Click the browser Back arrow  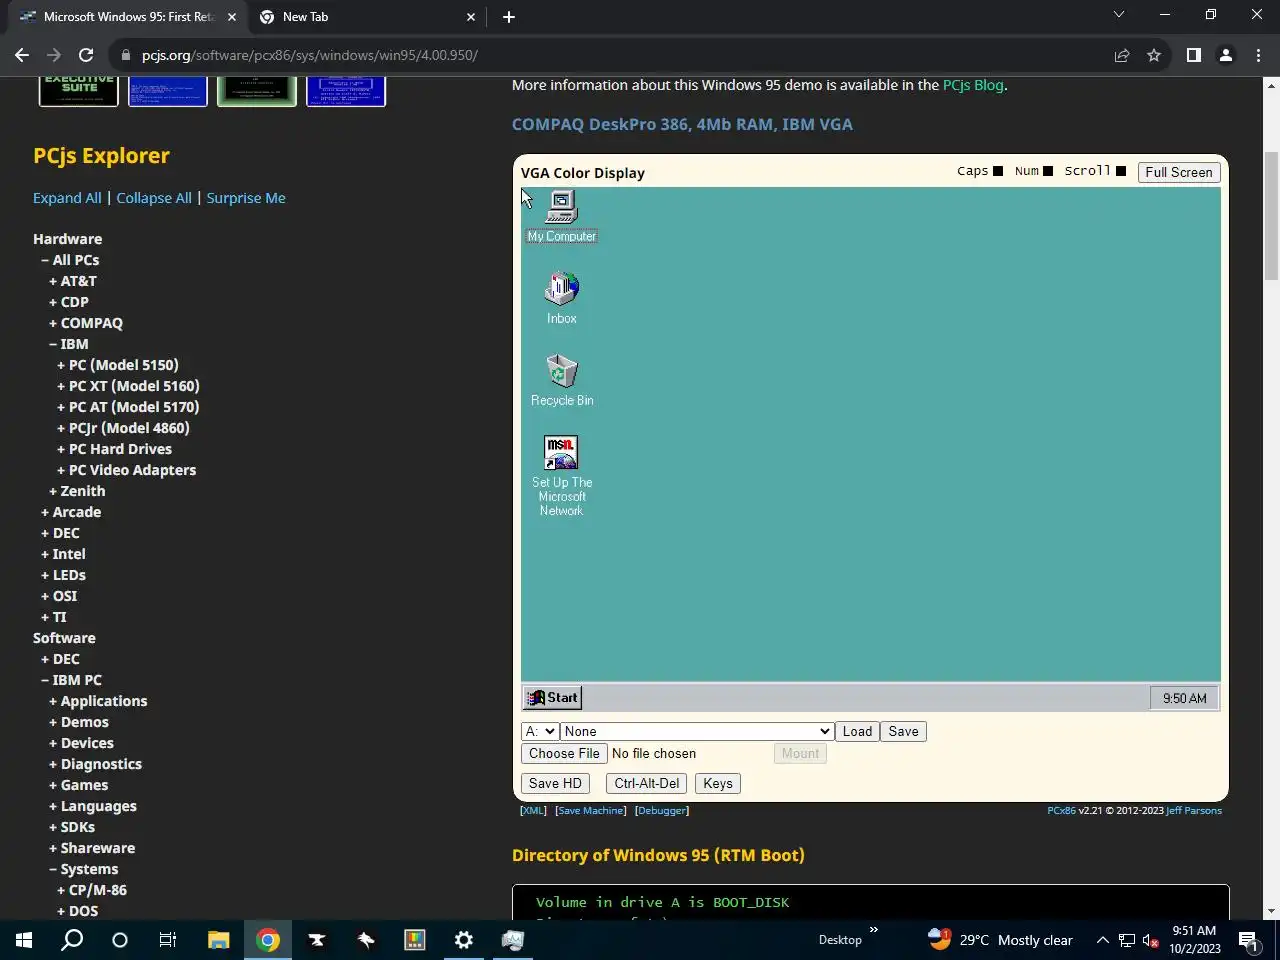coord(22,55)
